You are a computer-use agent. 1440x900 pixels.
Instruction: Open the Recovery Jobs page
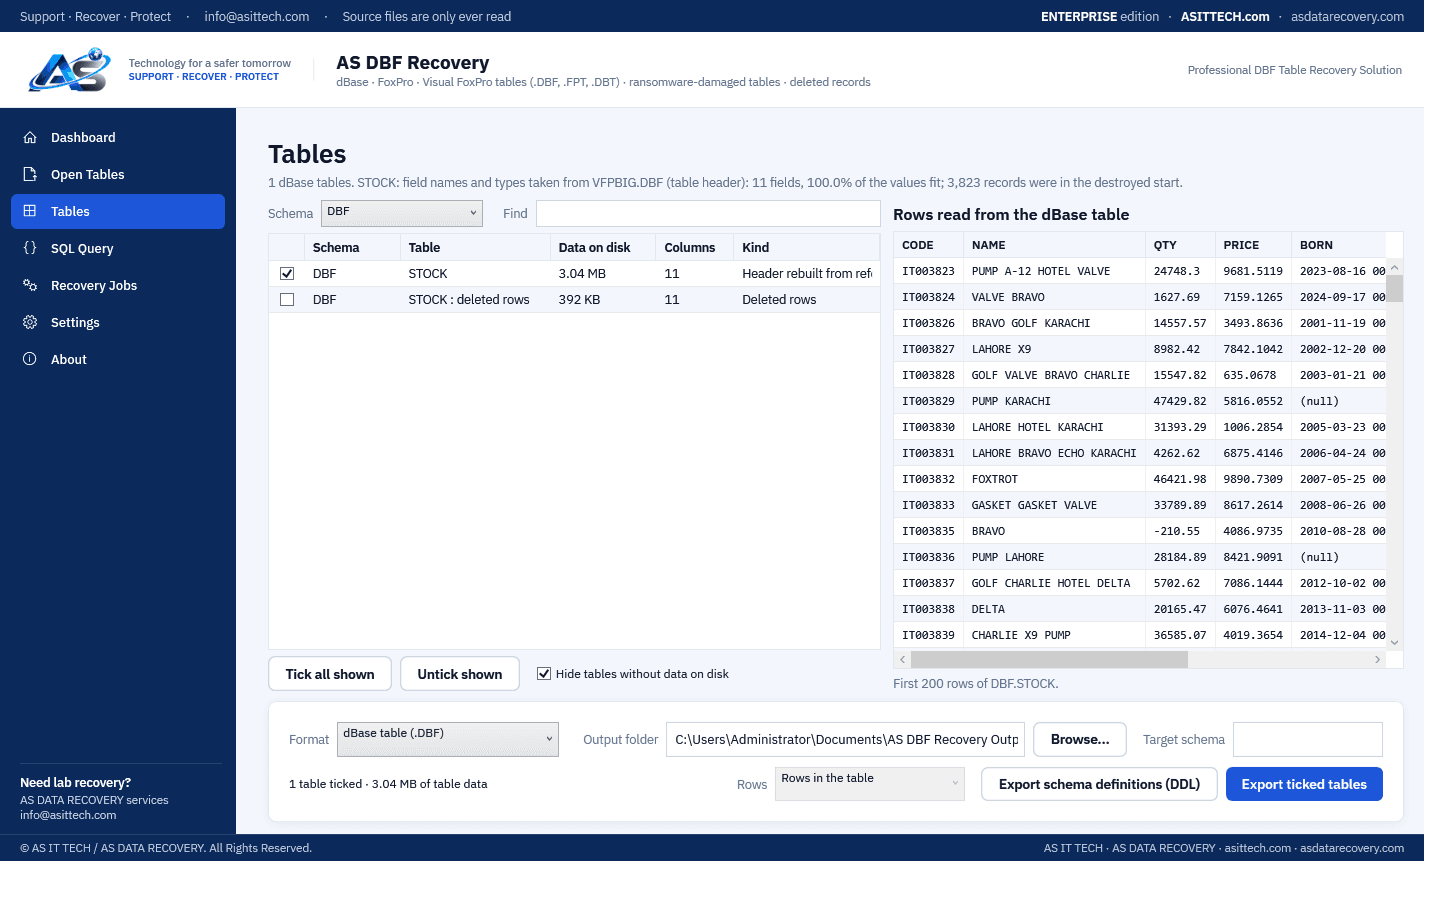pyautogui.click(x=118, y=285)
